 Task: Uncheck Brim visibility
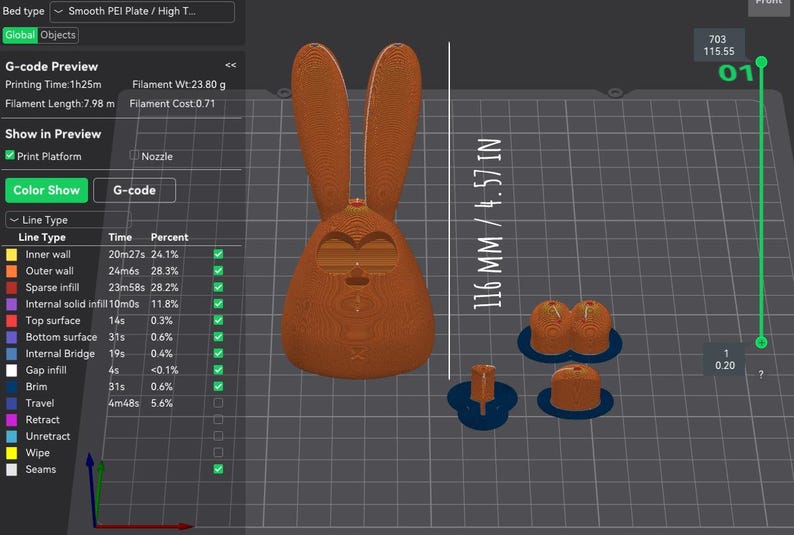218,386
